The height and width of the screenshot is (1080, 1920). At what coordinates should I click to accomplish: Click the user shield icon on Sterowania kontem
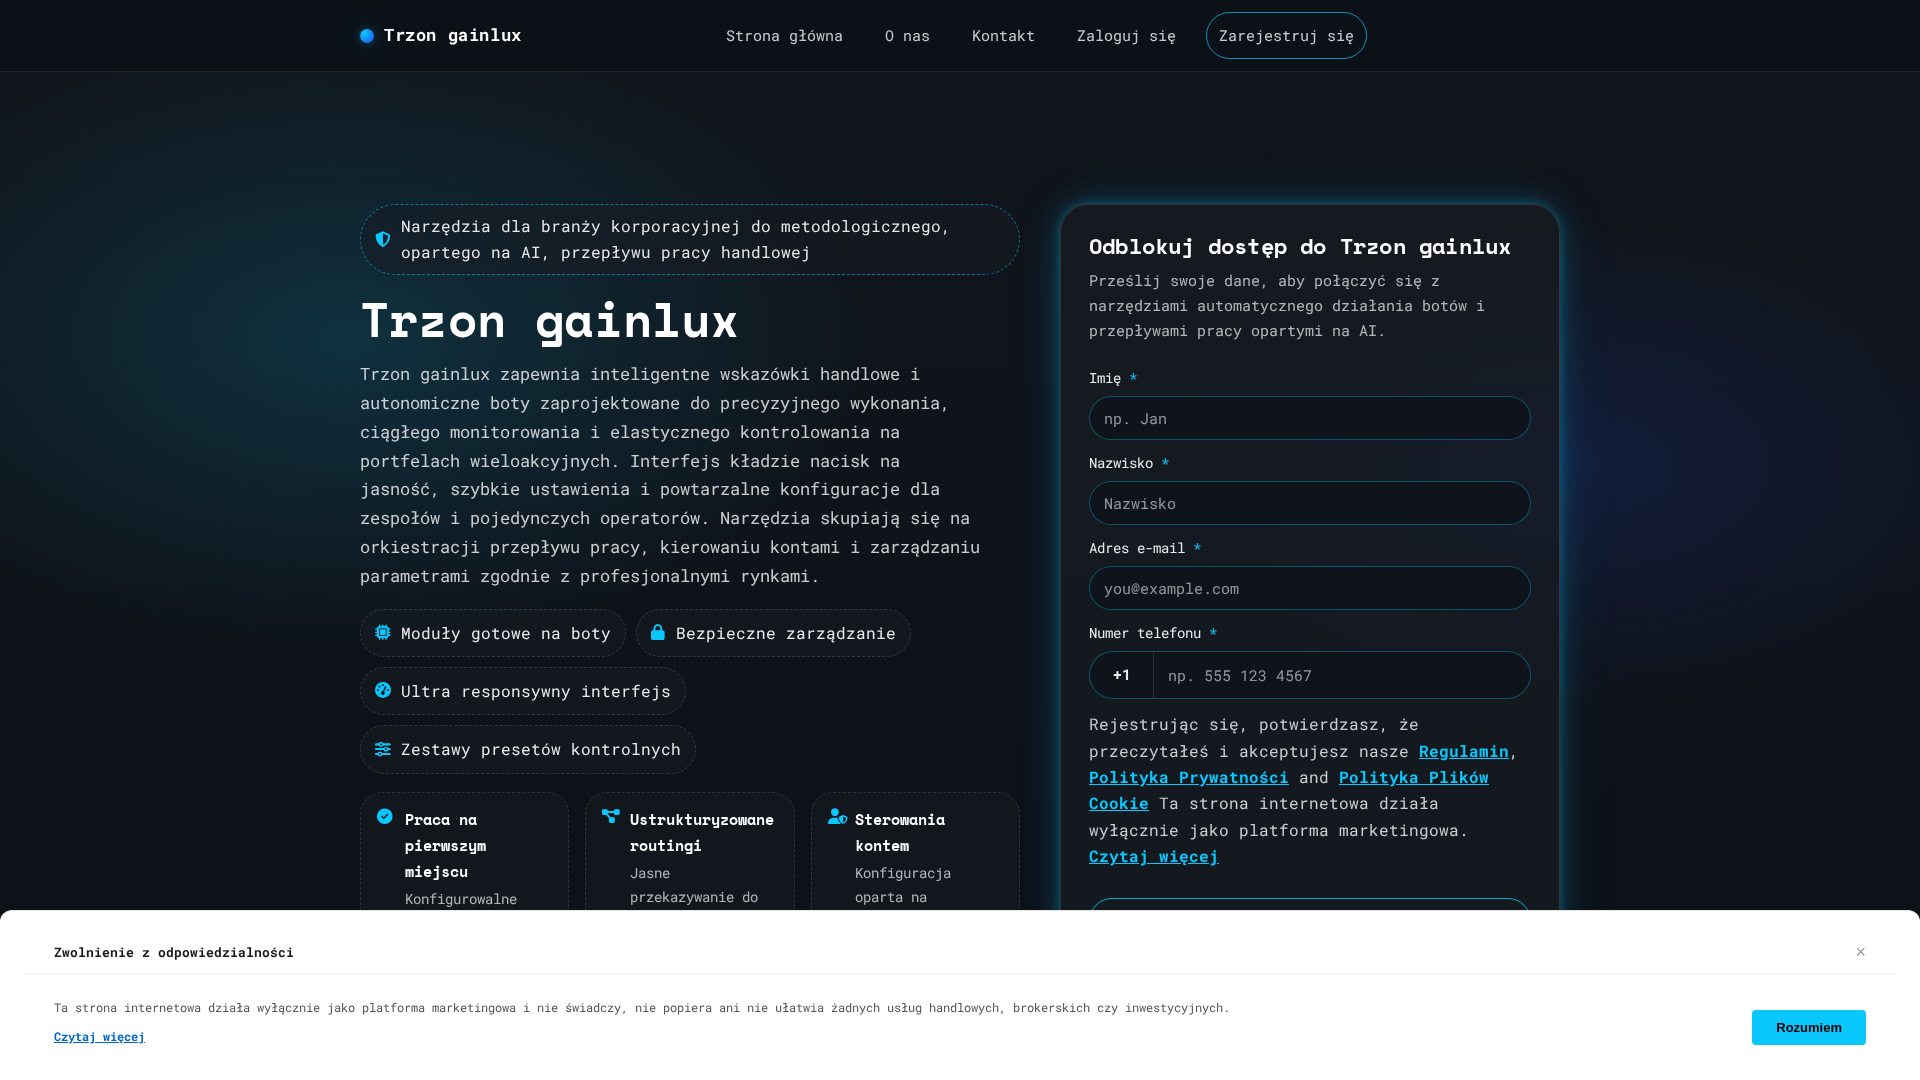pyautogui.click(x=838, y=816)
